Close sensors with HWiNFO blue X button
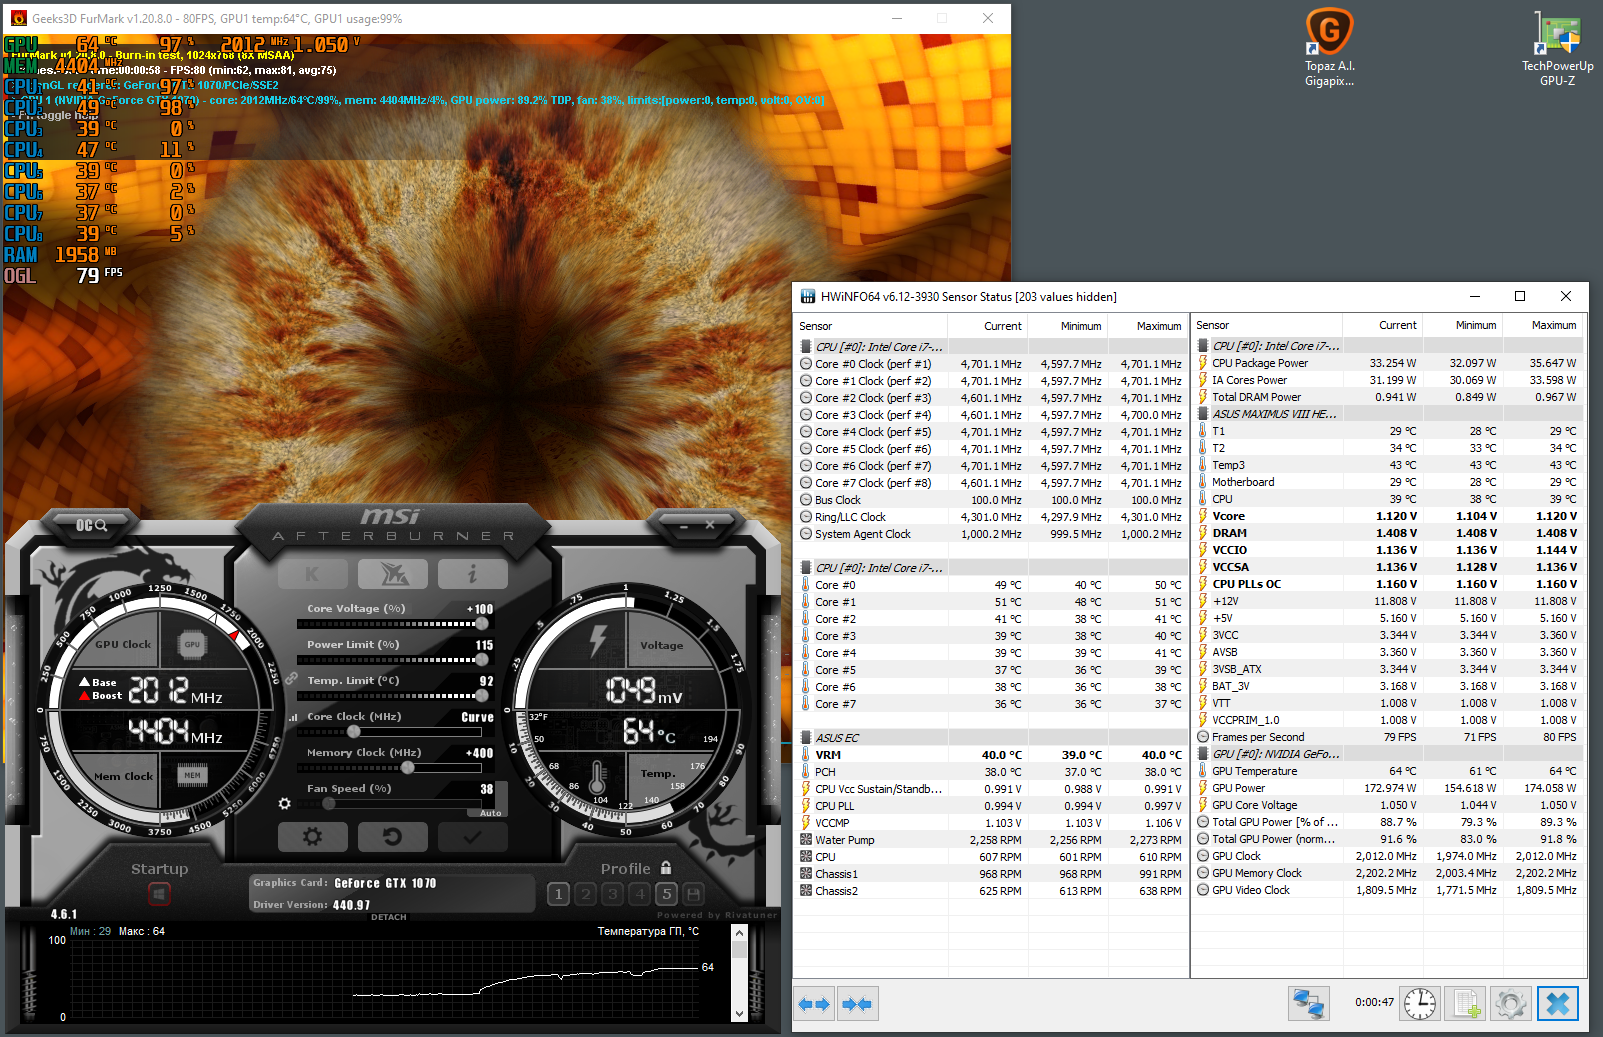1603x1037 pixels. [1558, 1003]
